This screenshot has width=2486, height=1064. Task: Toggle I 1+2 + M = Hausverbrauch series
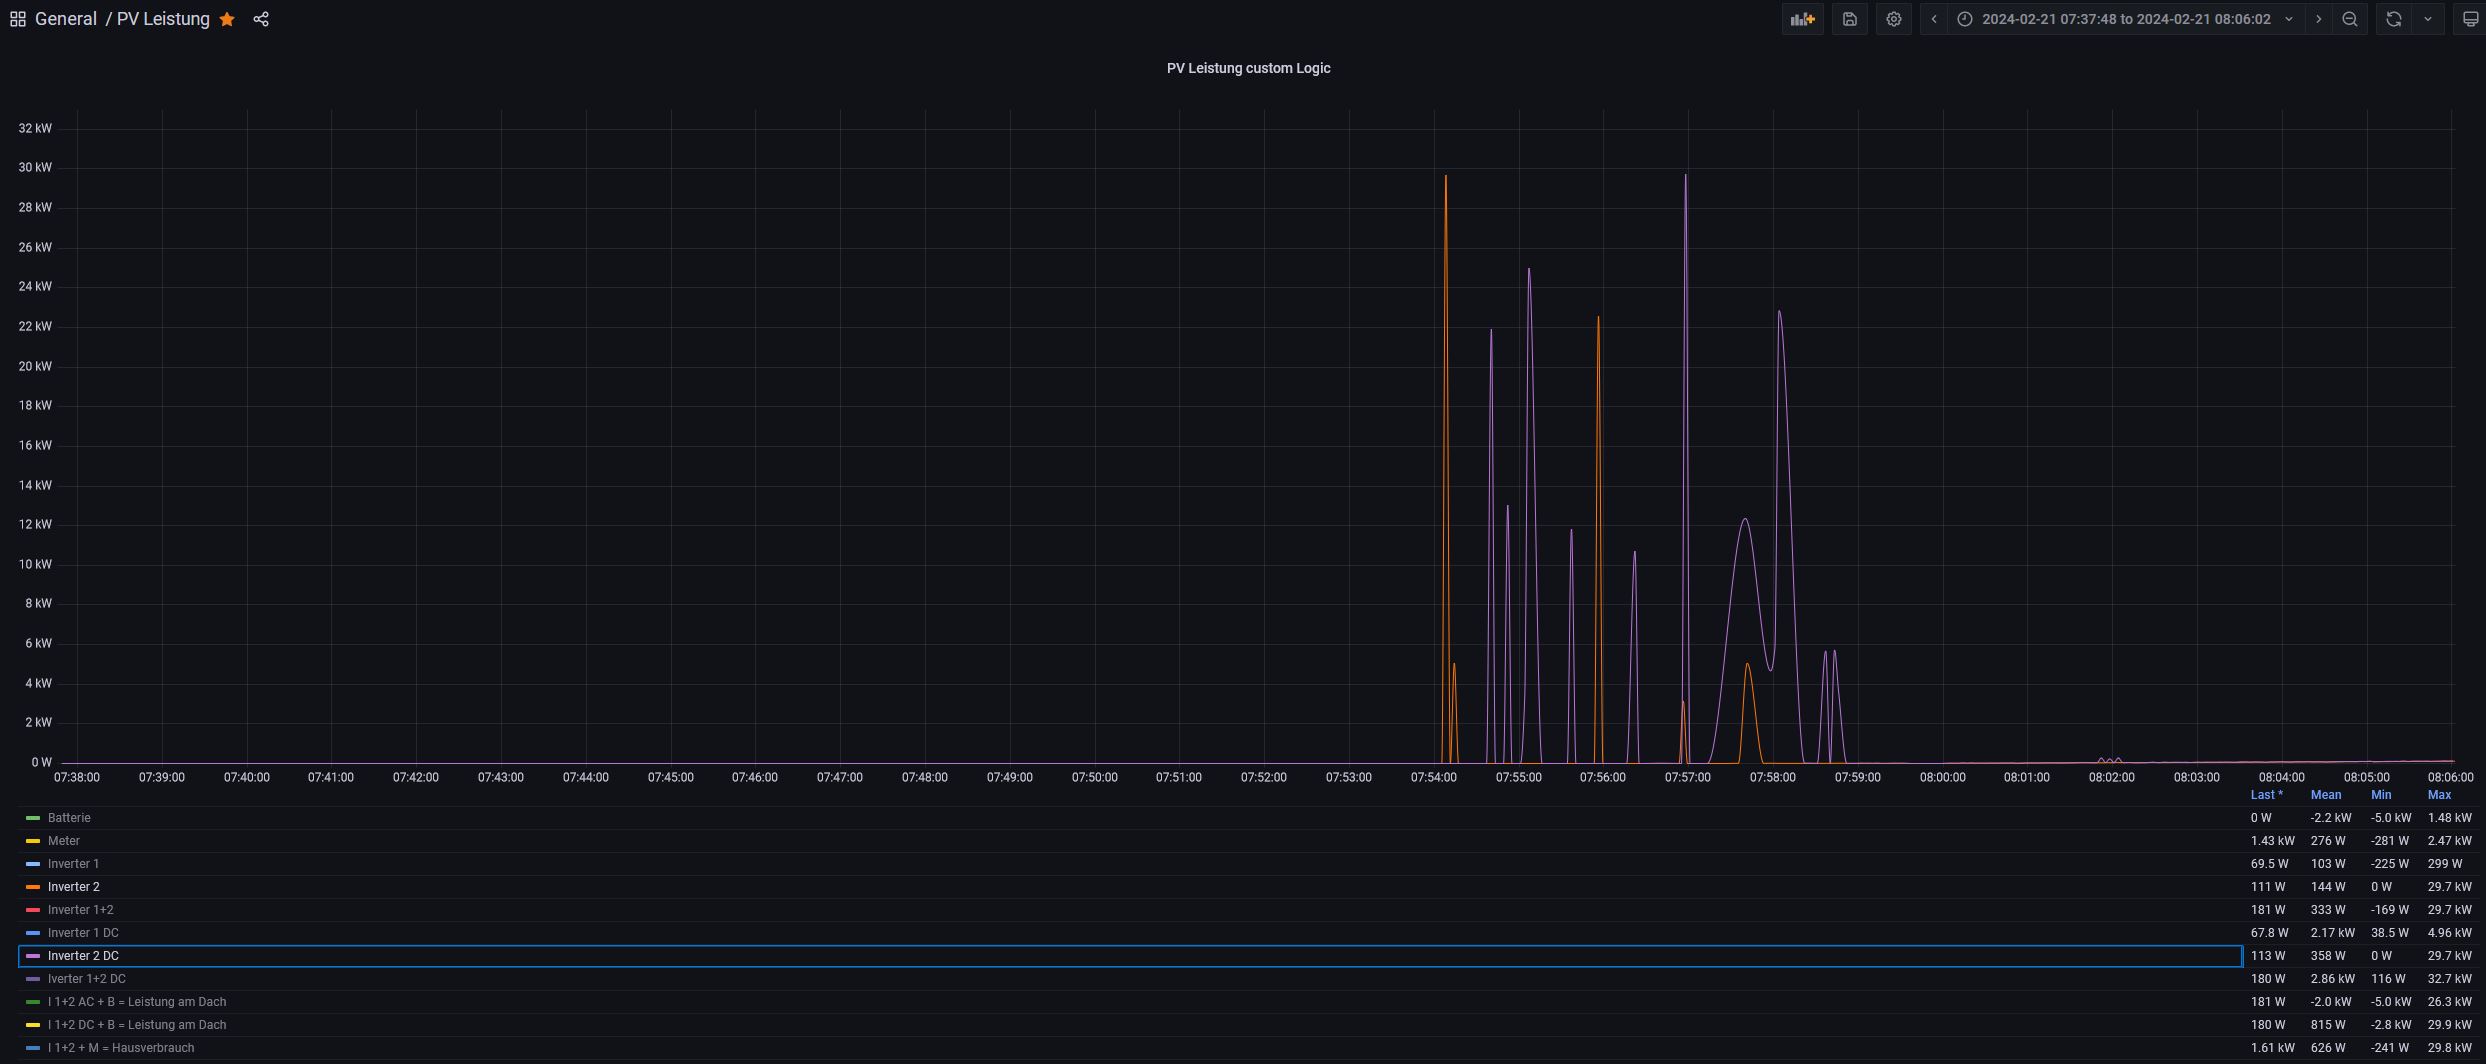121,1048
